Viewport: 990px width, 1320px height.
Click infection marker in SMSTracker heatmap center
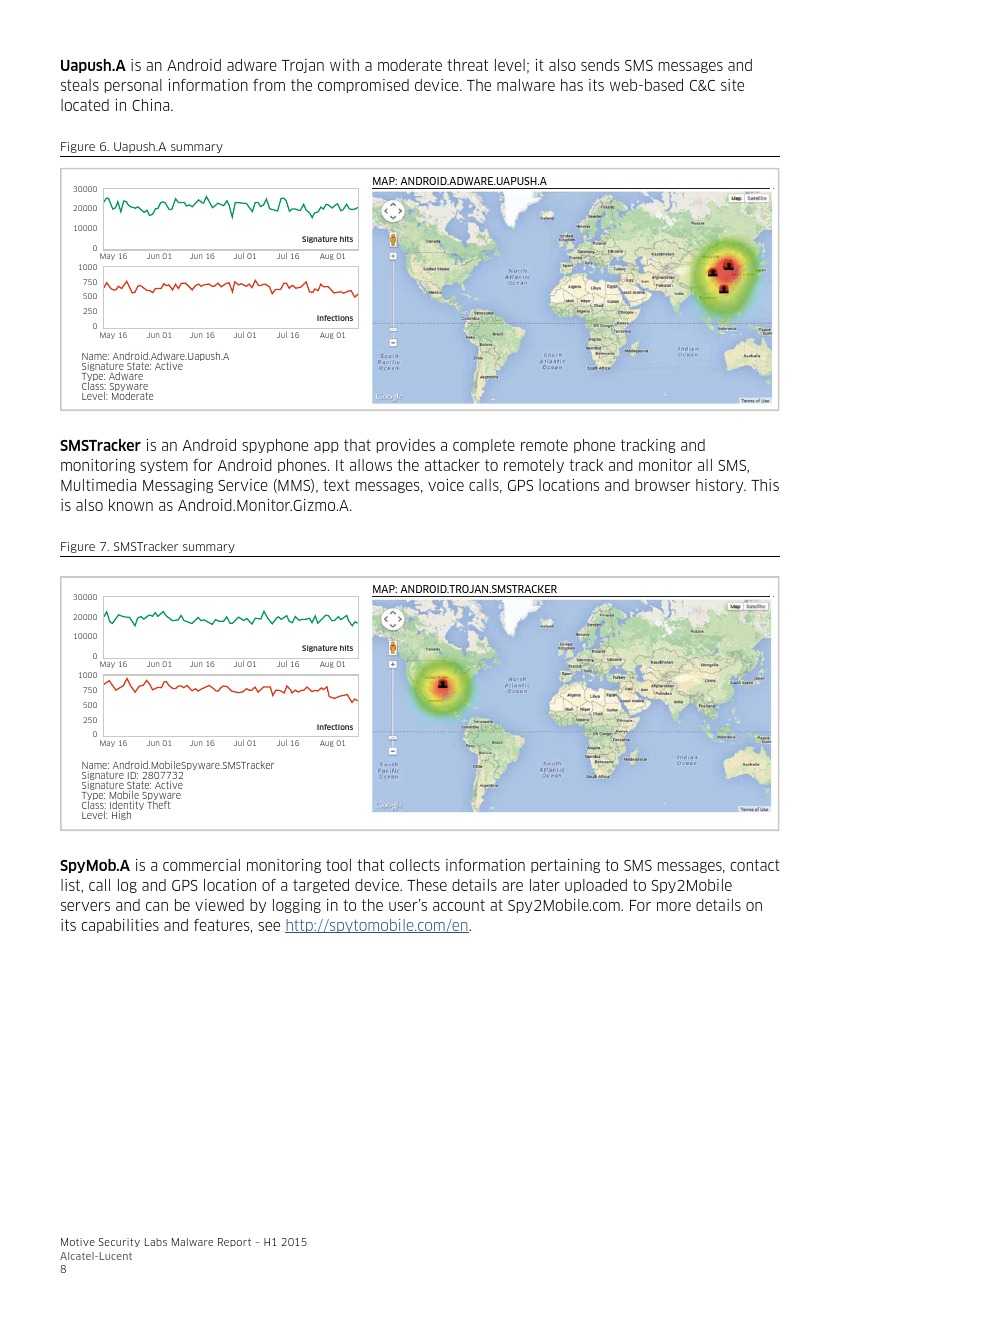(x=442, y=684)
